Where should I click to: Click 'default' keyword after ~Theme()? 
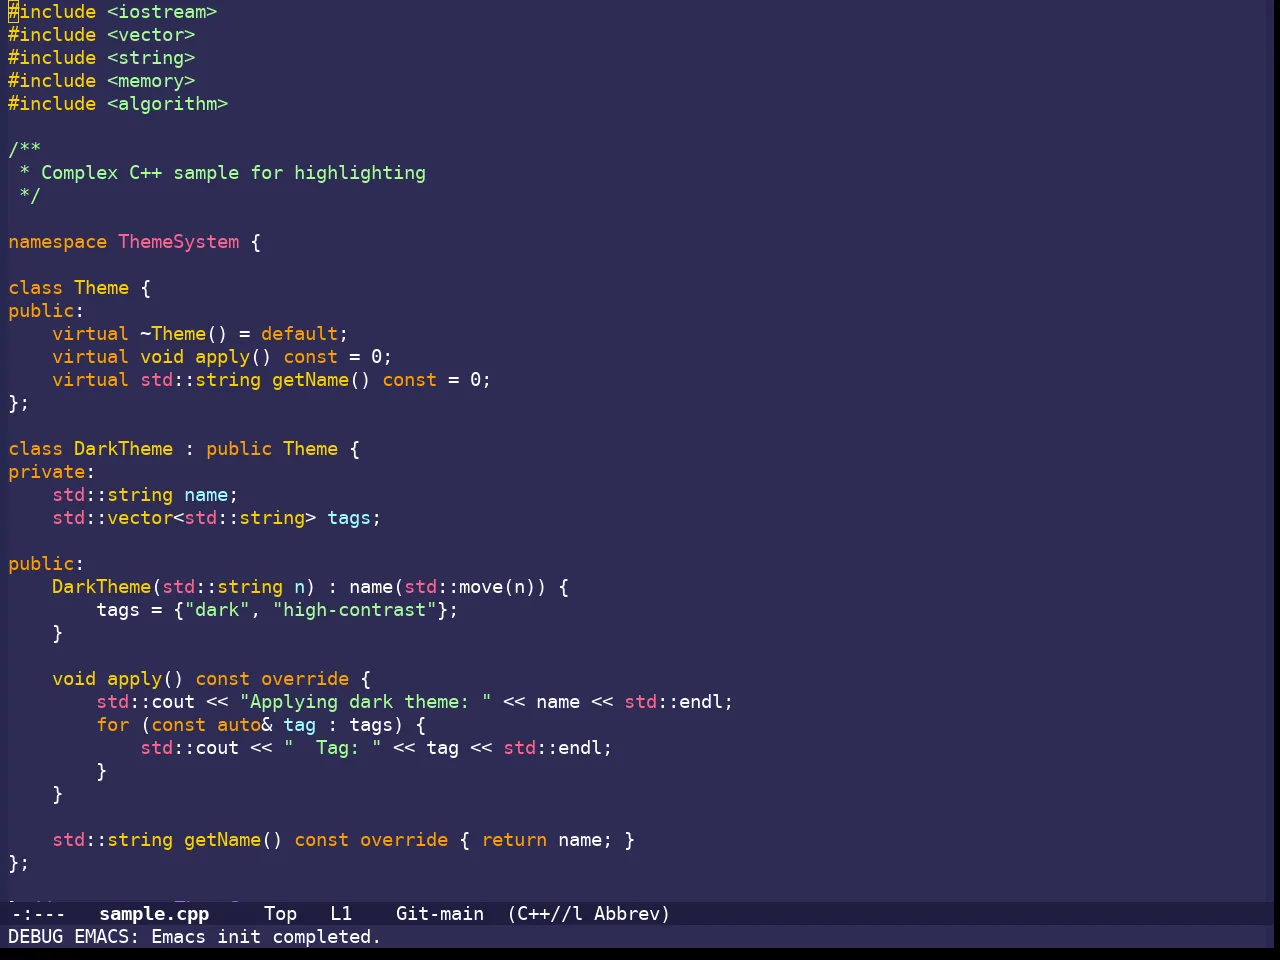pos(300,334)
